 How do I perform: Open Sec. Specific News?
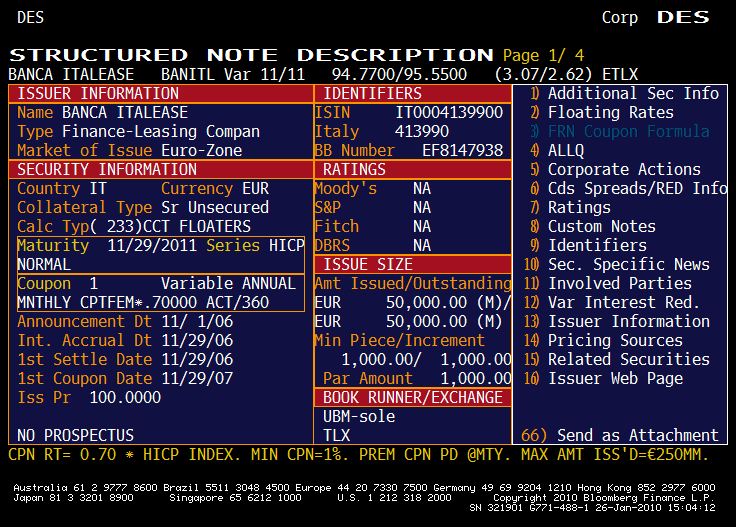pos(628,264)
